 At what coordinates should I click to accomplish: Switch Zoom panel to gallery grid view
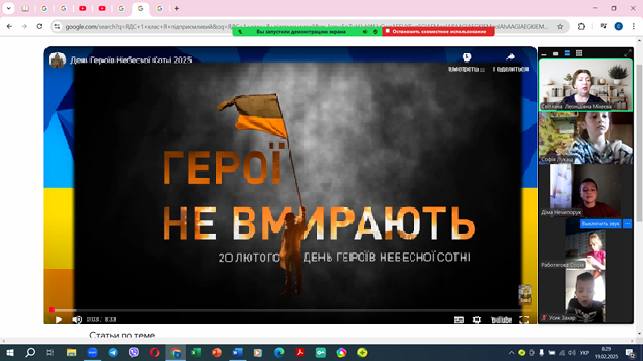[579, 53]
